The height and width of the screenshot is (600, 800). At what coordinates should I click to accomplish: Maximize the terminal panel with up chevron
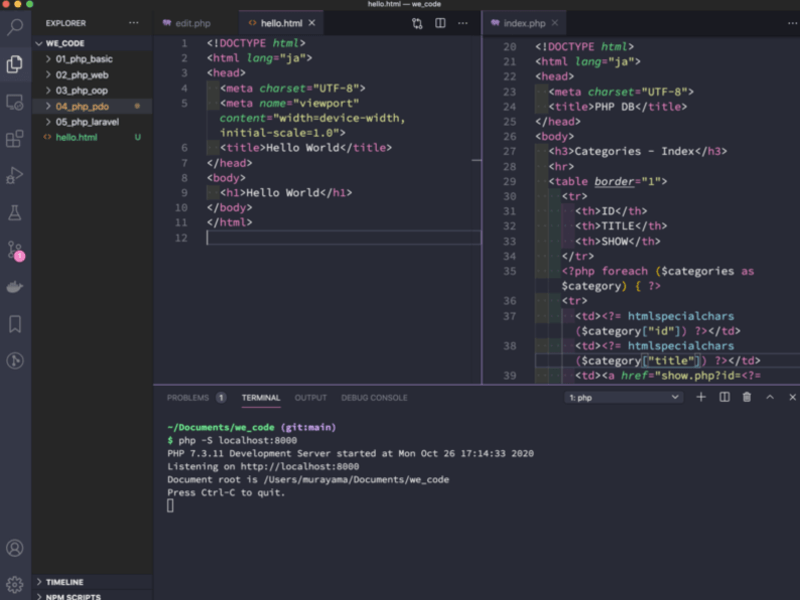point(770,397)
